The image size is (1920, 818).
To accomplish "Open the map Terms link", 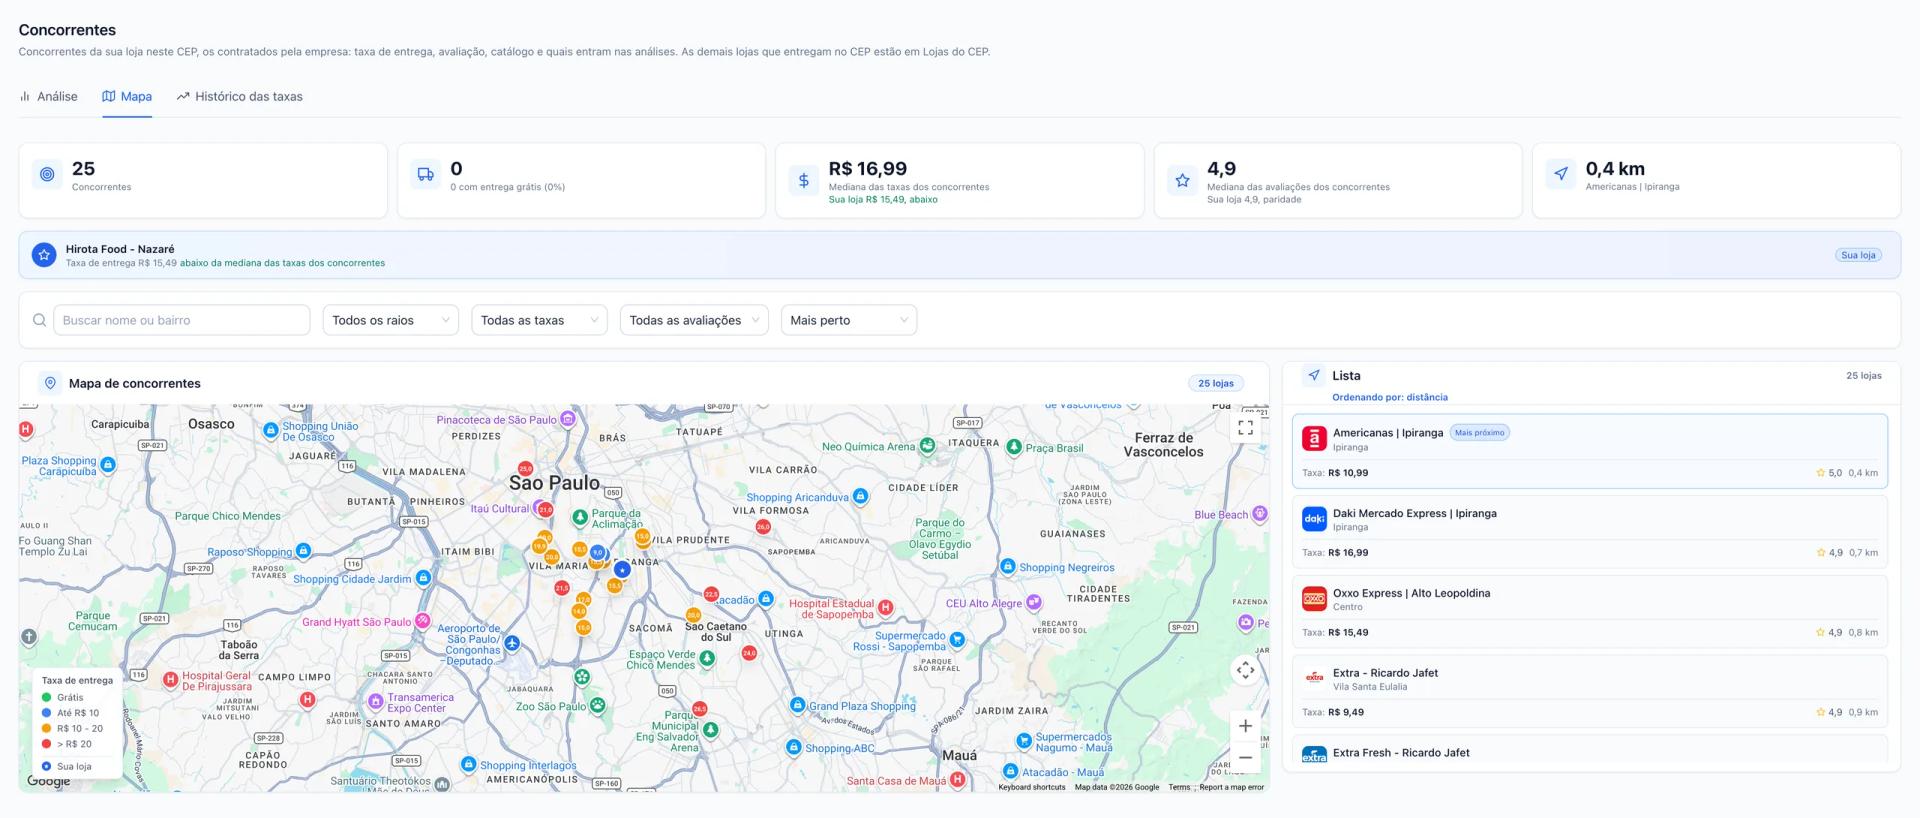I will click(x=1179, y=787).
